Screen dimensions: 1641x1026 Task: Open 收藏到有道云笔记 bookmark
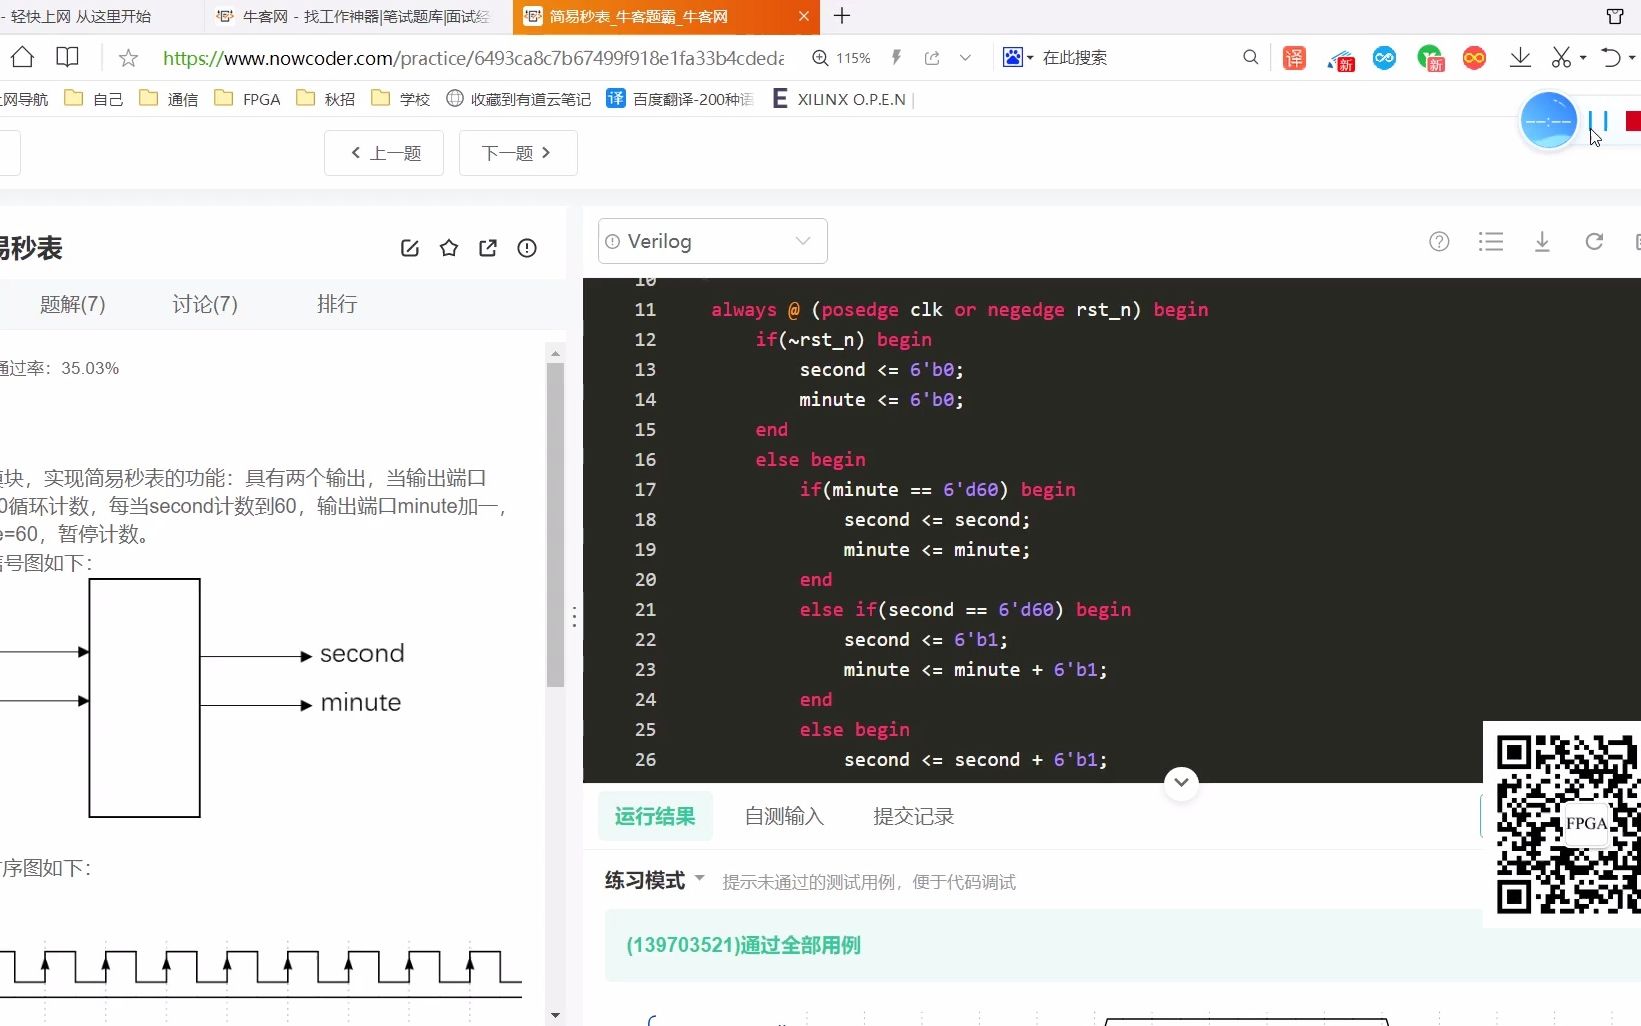click(519, 99)
